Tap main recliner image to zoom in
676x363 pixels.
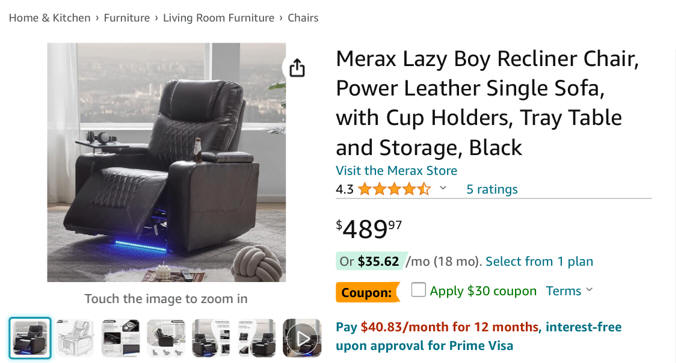click(166, 162)
